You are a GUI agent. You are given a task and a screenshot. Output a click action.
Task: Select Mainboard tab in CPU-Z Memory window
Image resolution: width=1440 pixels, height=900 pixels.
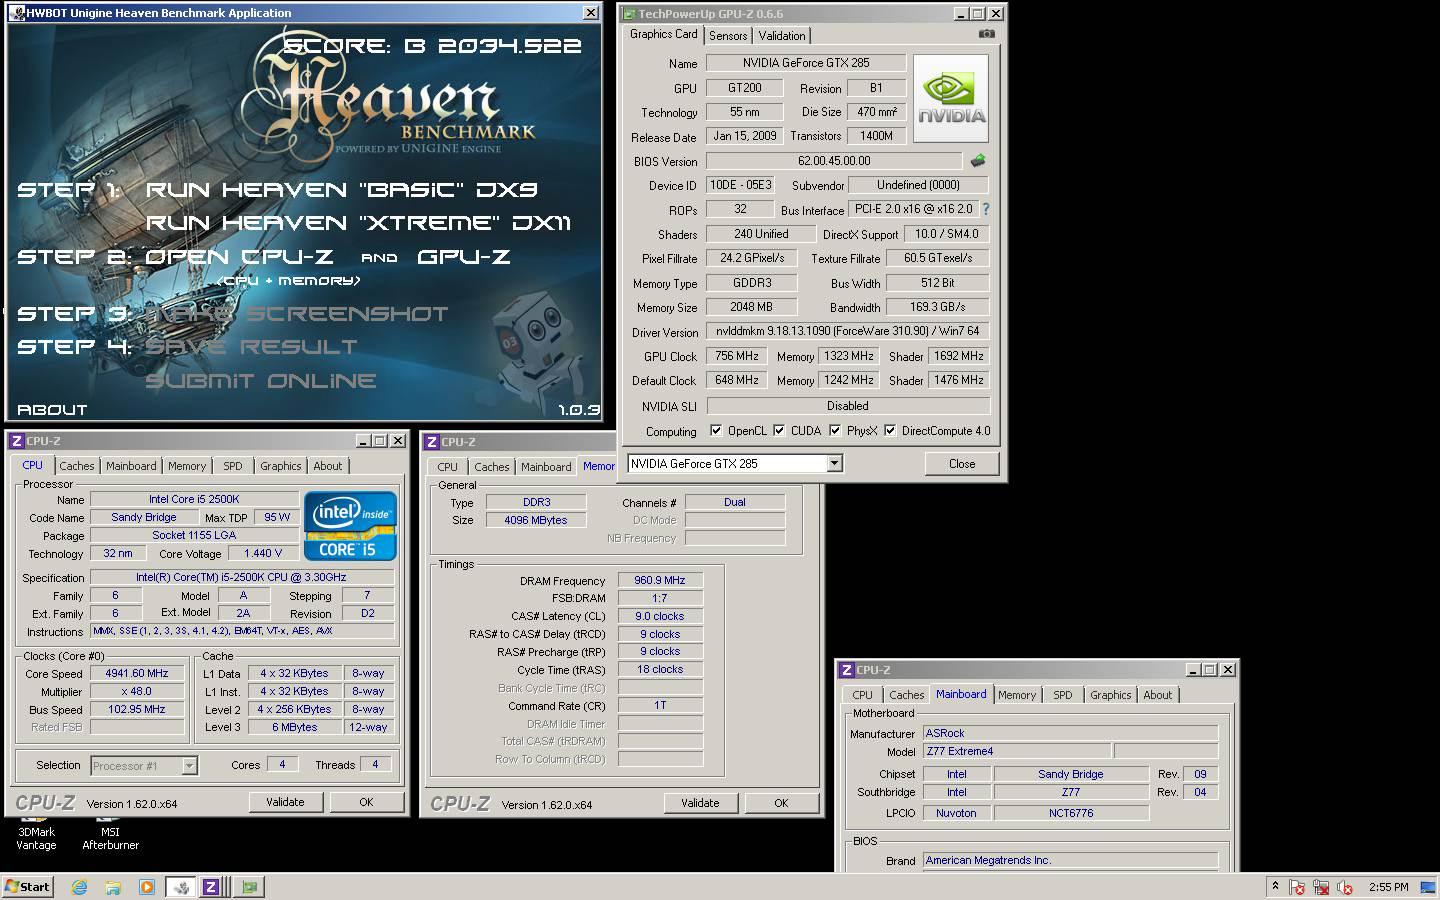pyautogui.click(x=546, y=467)
